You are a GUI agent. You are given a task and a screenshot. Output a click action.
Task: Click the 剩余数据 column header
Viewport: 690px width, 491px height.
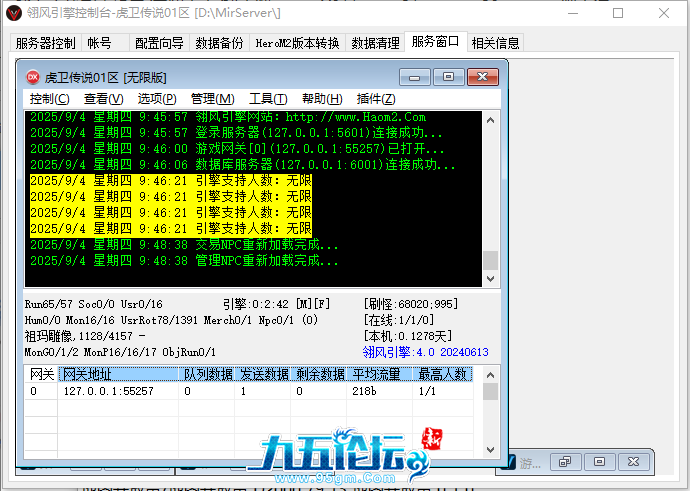coord(319,374)
